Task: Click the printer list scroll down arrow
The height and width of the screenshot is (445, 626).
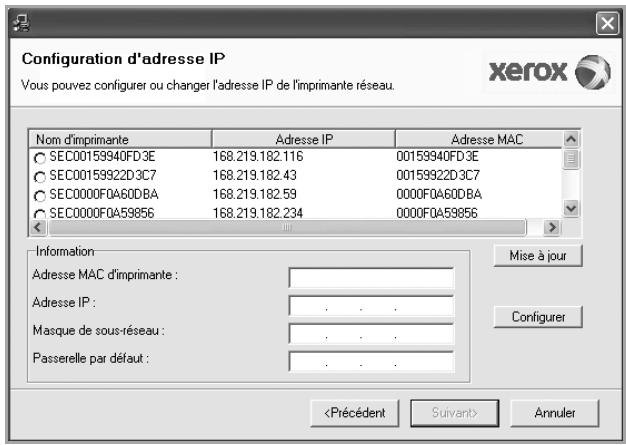Action: pyautogui.click(x=571, y=208)
